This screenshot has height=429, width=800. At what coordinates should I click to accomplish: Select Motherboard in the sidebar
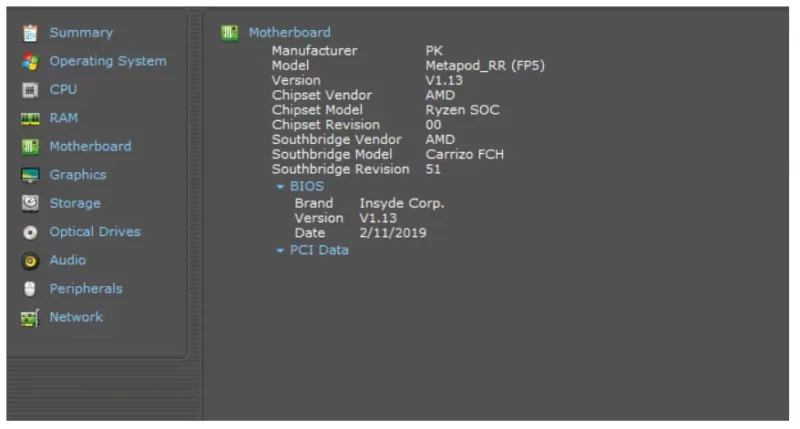tap(90, 146)
